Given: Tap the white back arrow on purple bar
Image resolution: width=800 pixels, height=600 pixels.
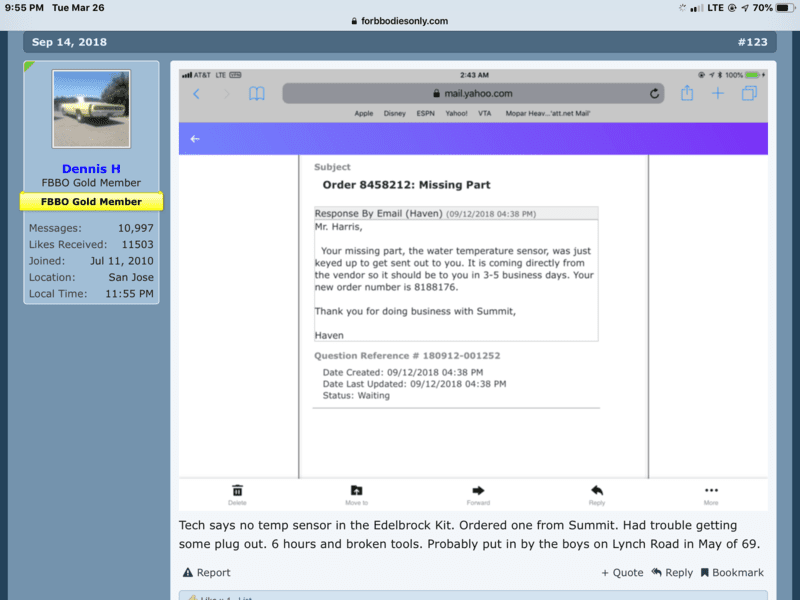Looking at the screenshot, I should coord(195,139).
